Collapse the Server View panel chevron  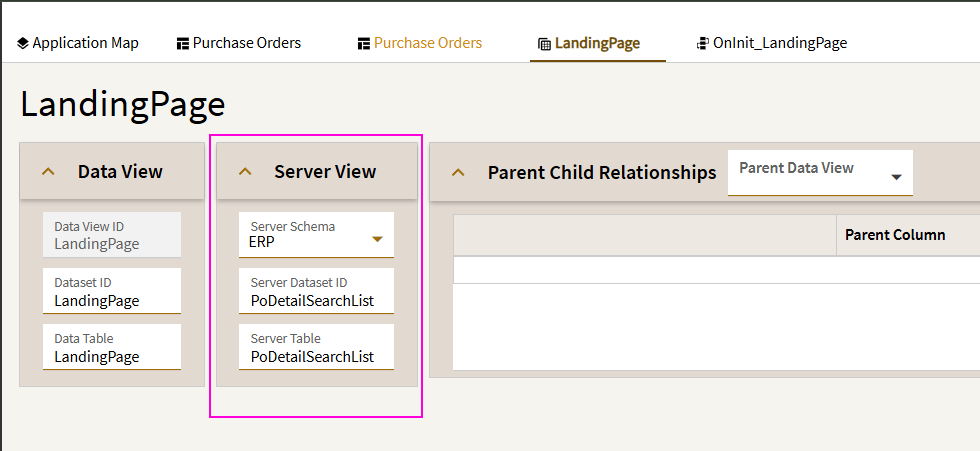(x=246, y=172)
